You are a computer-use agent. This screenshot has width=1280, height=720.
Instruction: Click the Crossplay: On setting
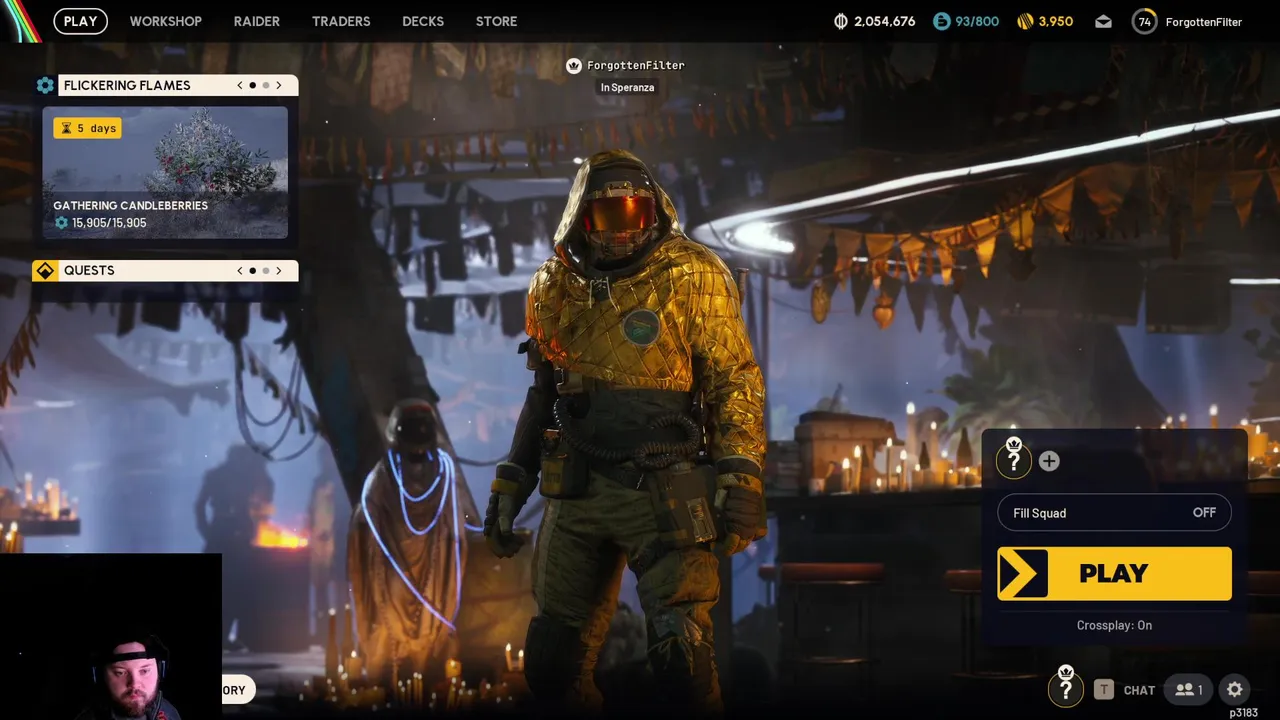[x=1114, y=625]
